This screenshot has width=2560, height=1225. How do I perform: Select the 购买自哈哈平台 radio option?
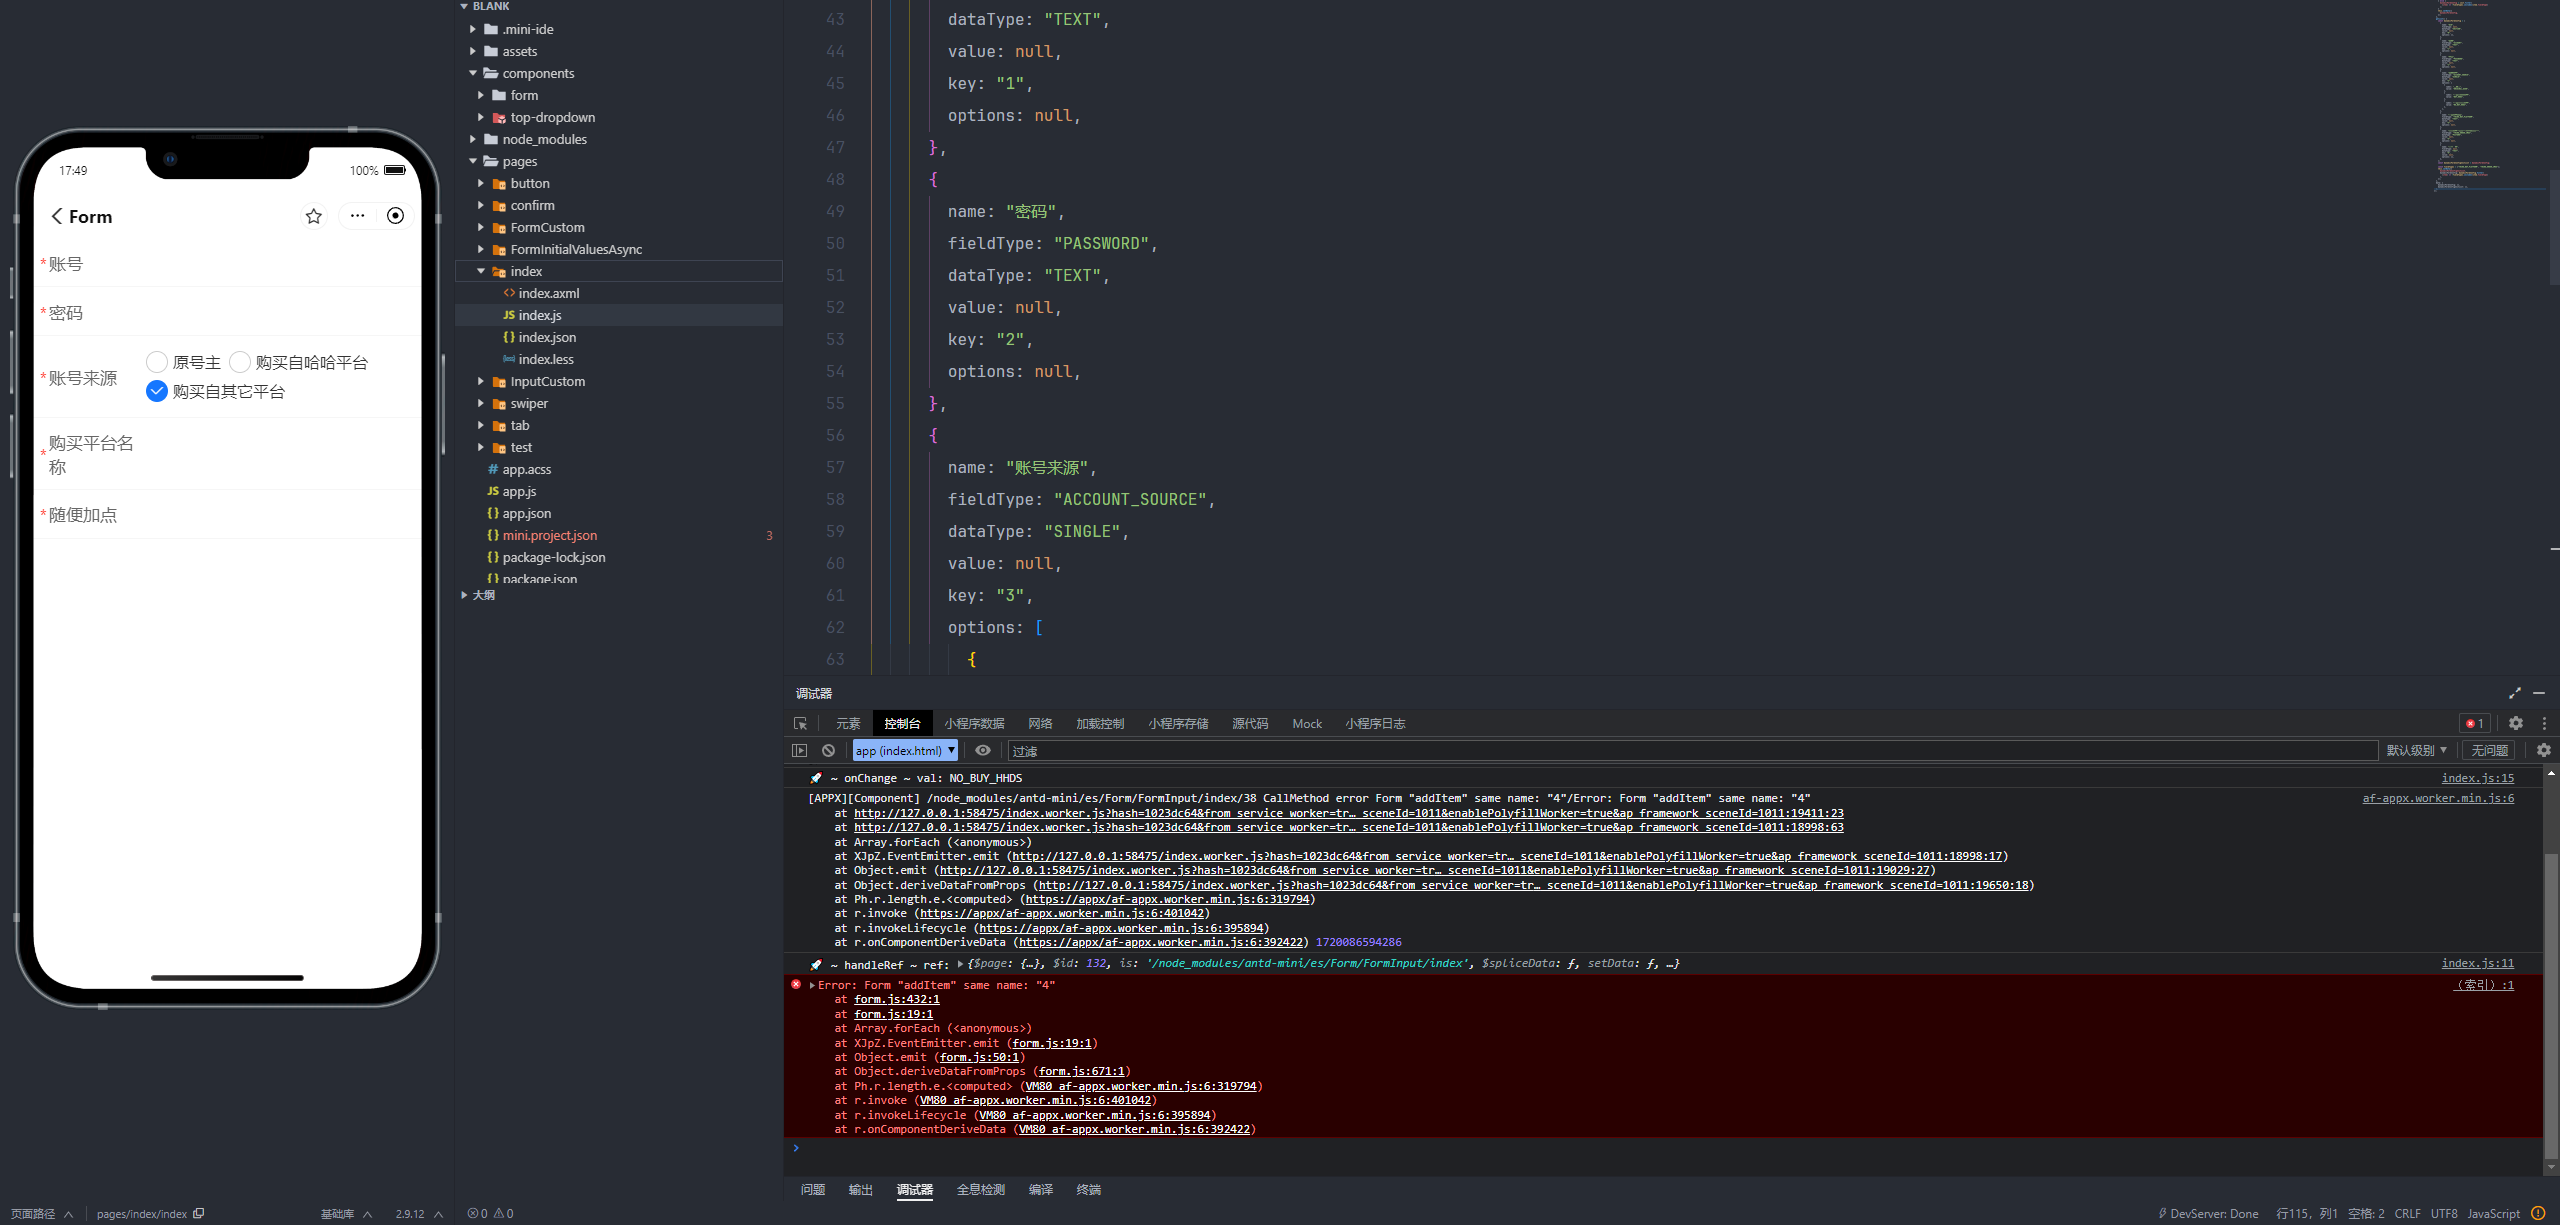coord(240,362)
